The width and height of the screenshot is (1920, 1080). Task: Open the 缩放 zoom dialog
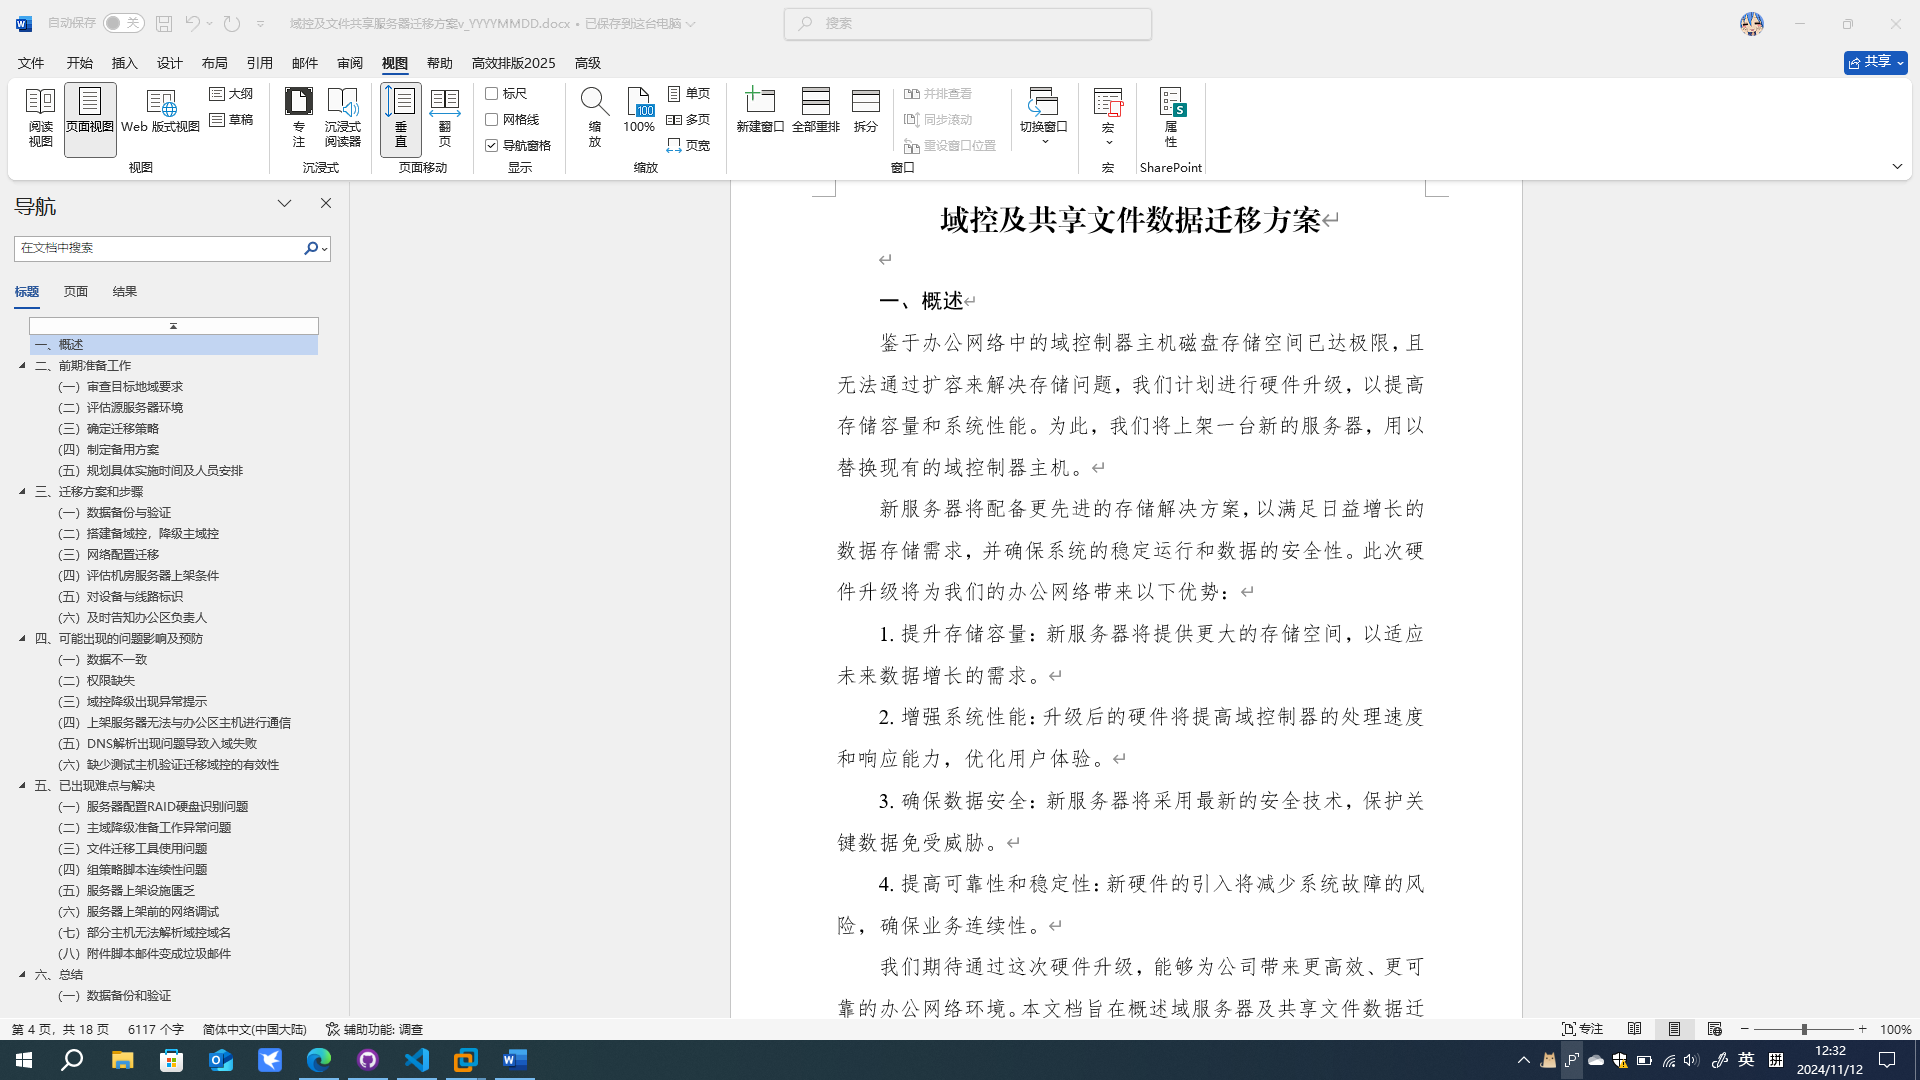point(594,119)
